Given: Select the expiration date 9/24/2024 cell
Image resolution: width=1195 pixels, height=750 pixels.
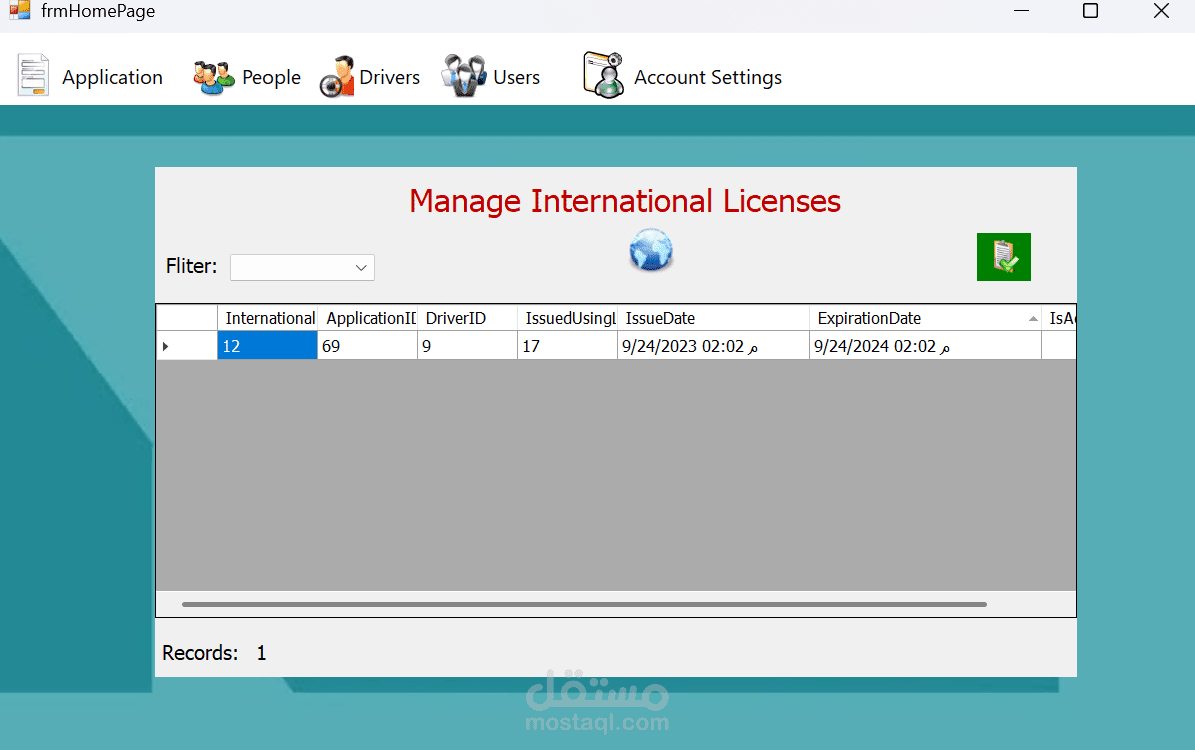Looking at the screenshot, I should (x=925, y=346).
